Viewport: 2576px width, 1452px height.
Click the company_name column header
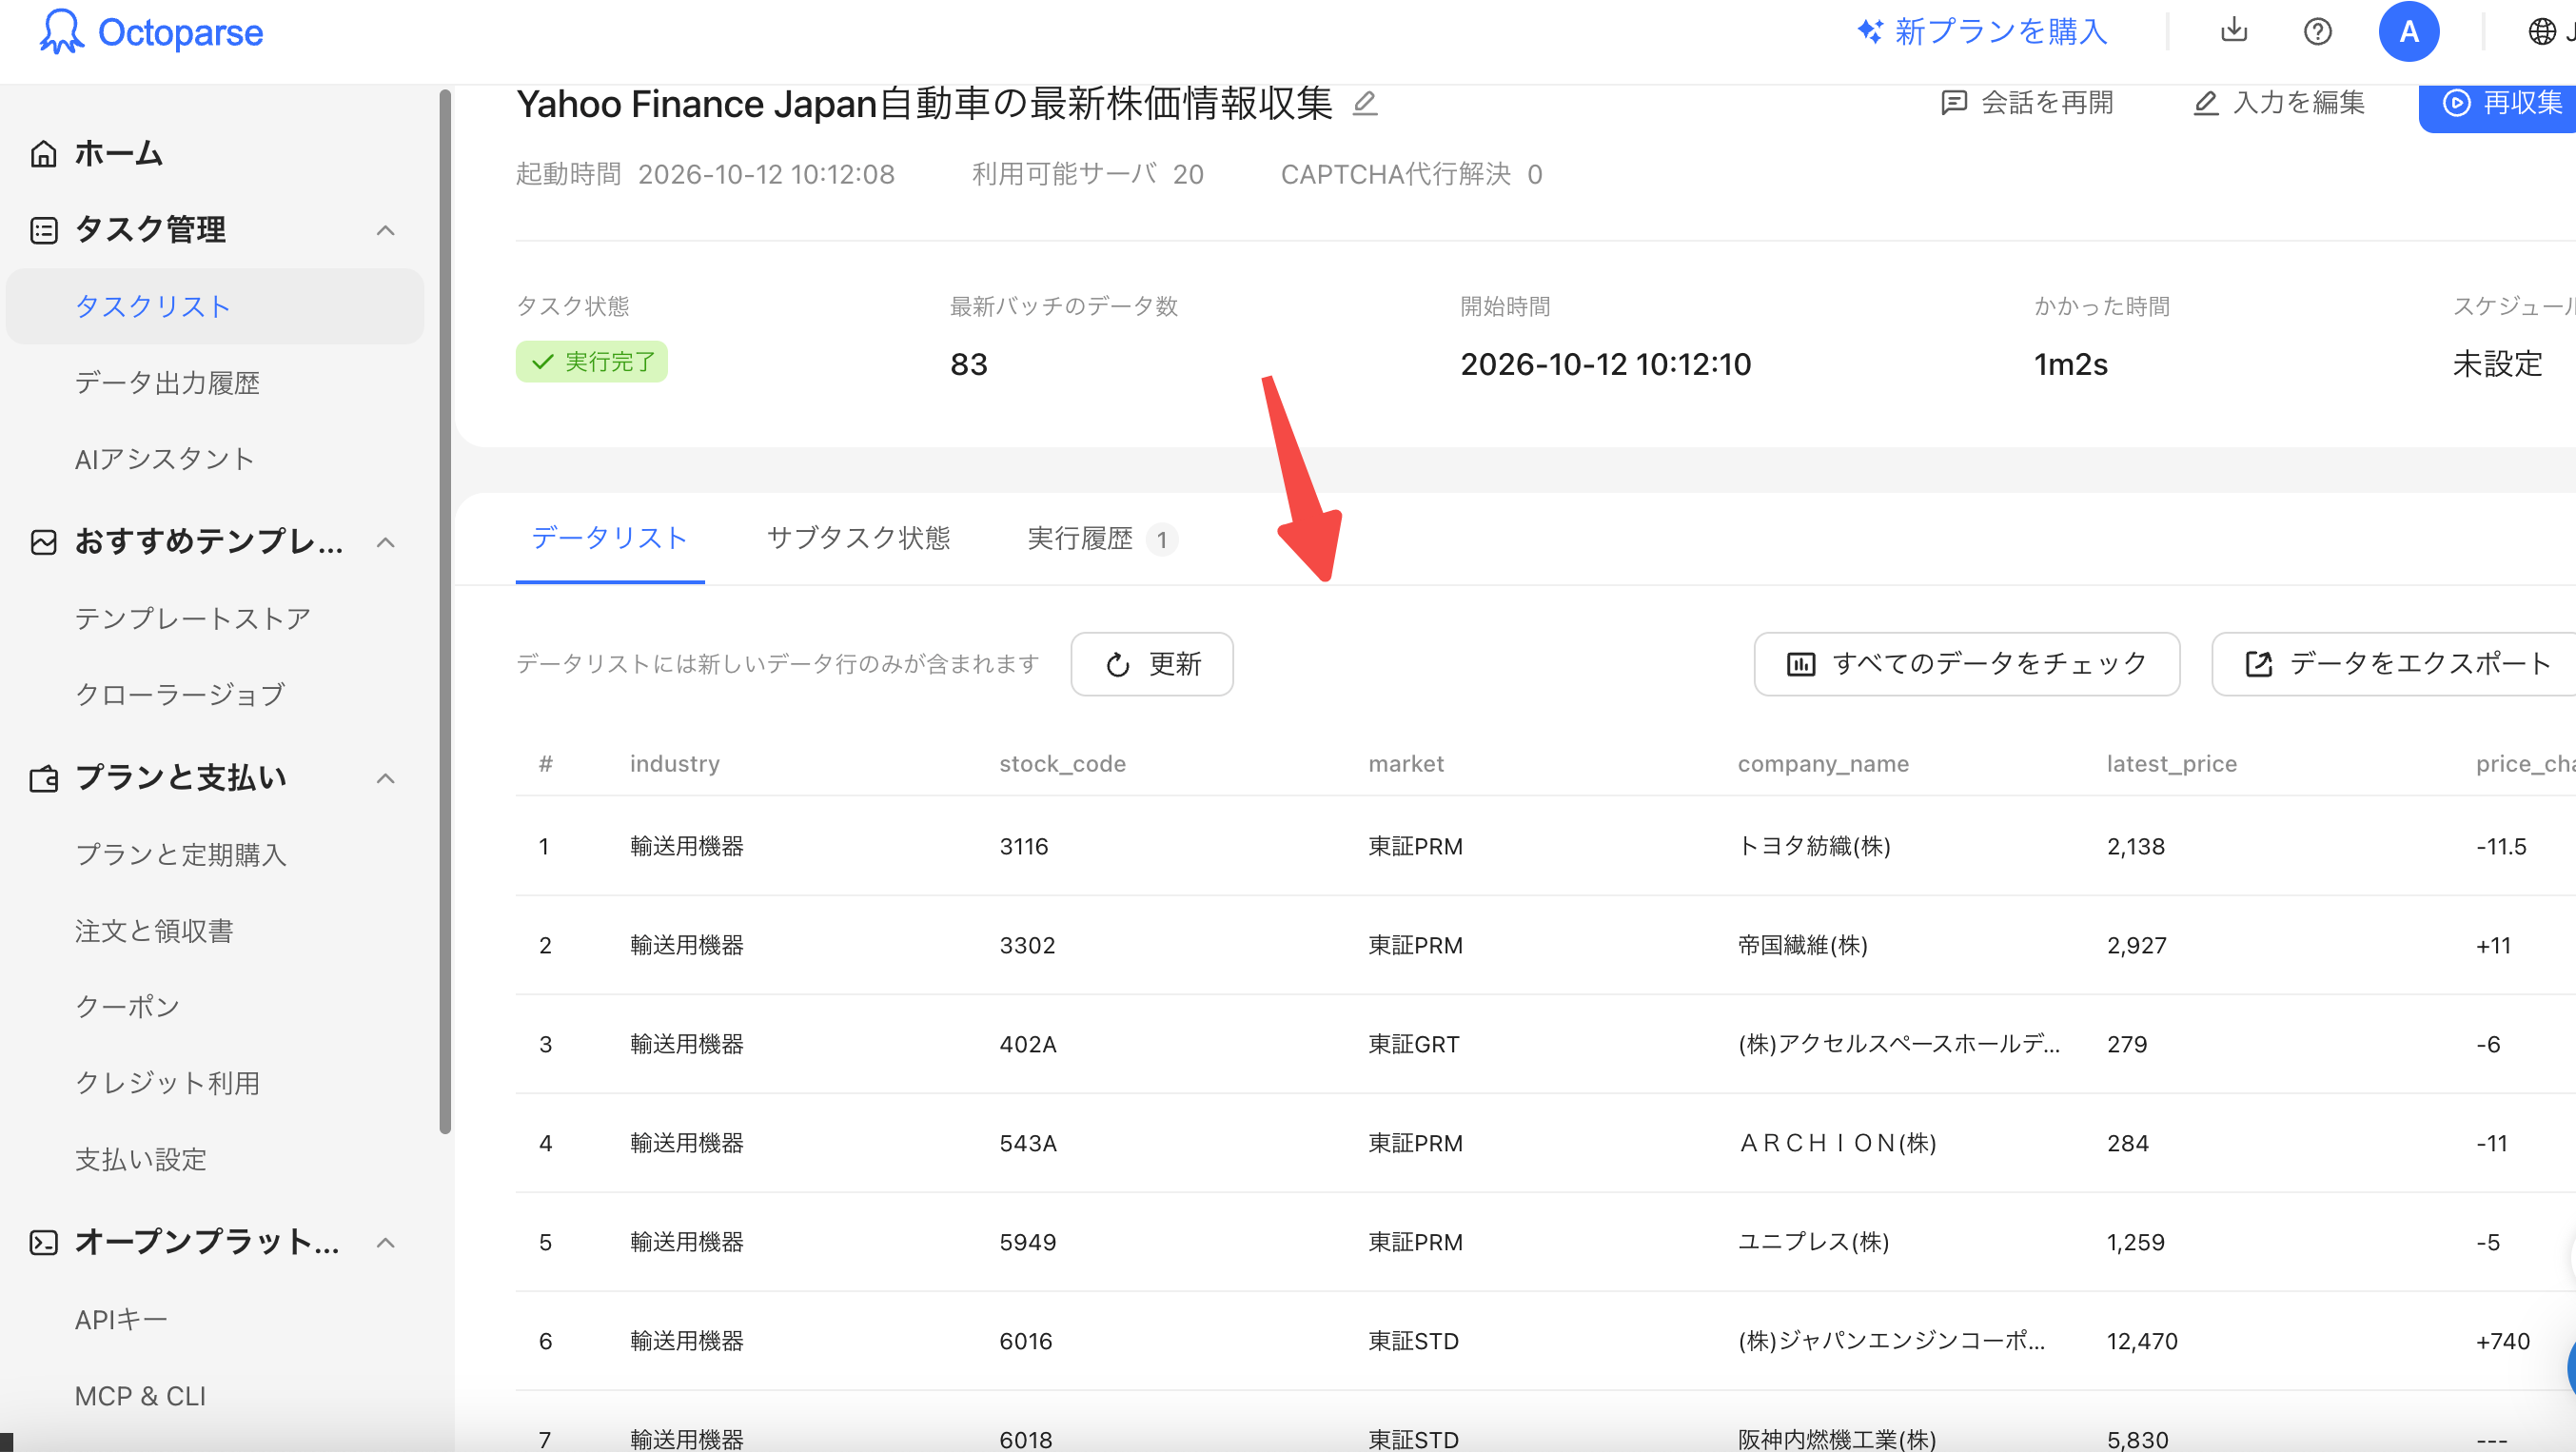coord(1823,764)
